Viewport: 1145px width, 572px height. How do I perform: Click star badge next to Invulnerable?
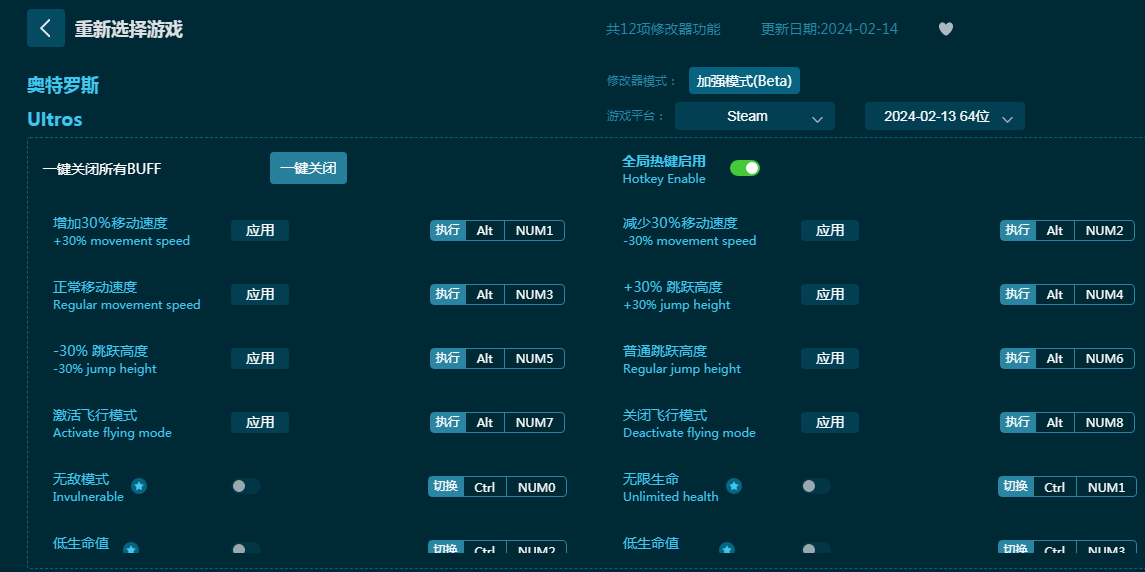(139, 486)
